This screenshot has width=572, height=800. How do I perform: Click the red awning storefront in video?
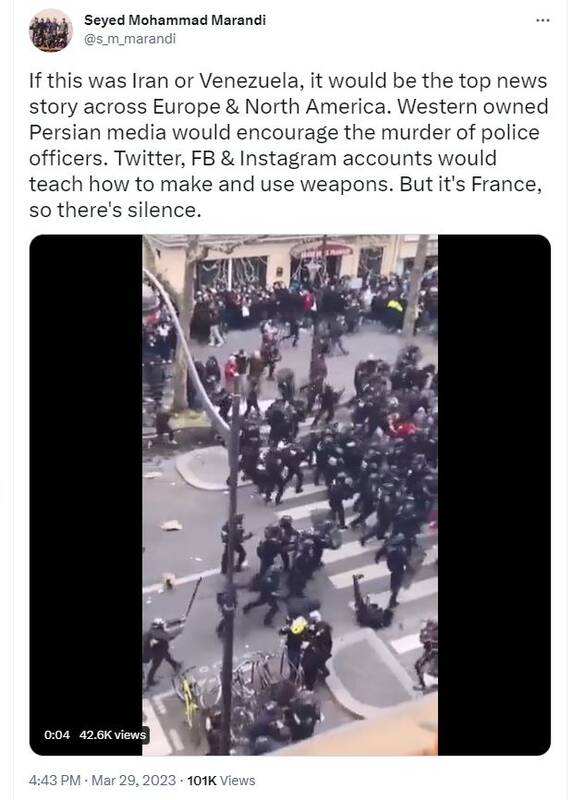pos(321,250)
